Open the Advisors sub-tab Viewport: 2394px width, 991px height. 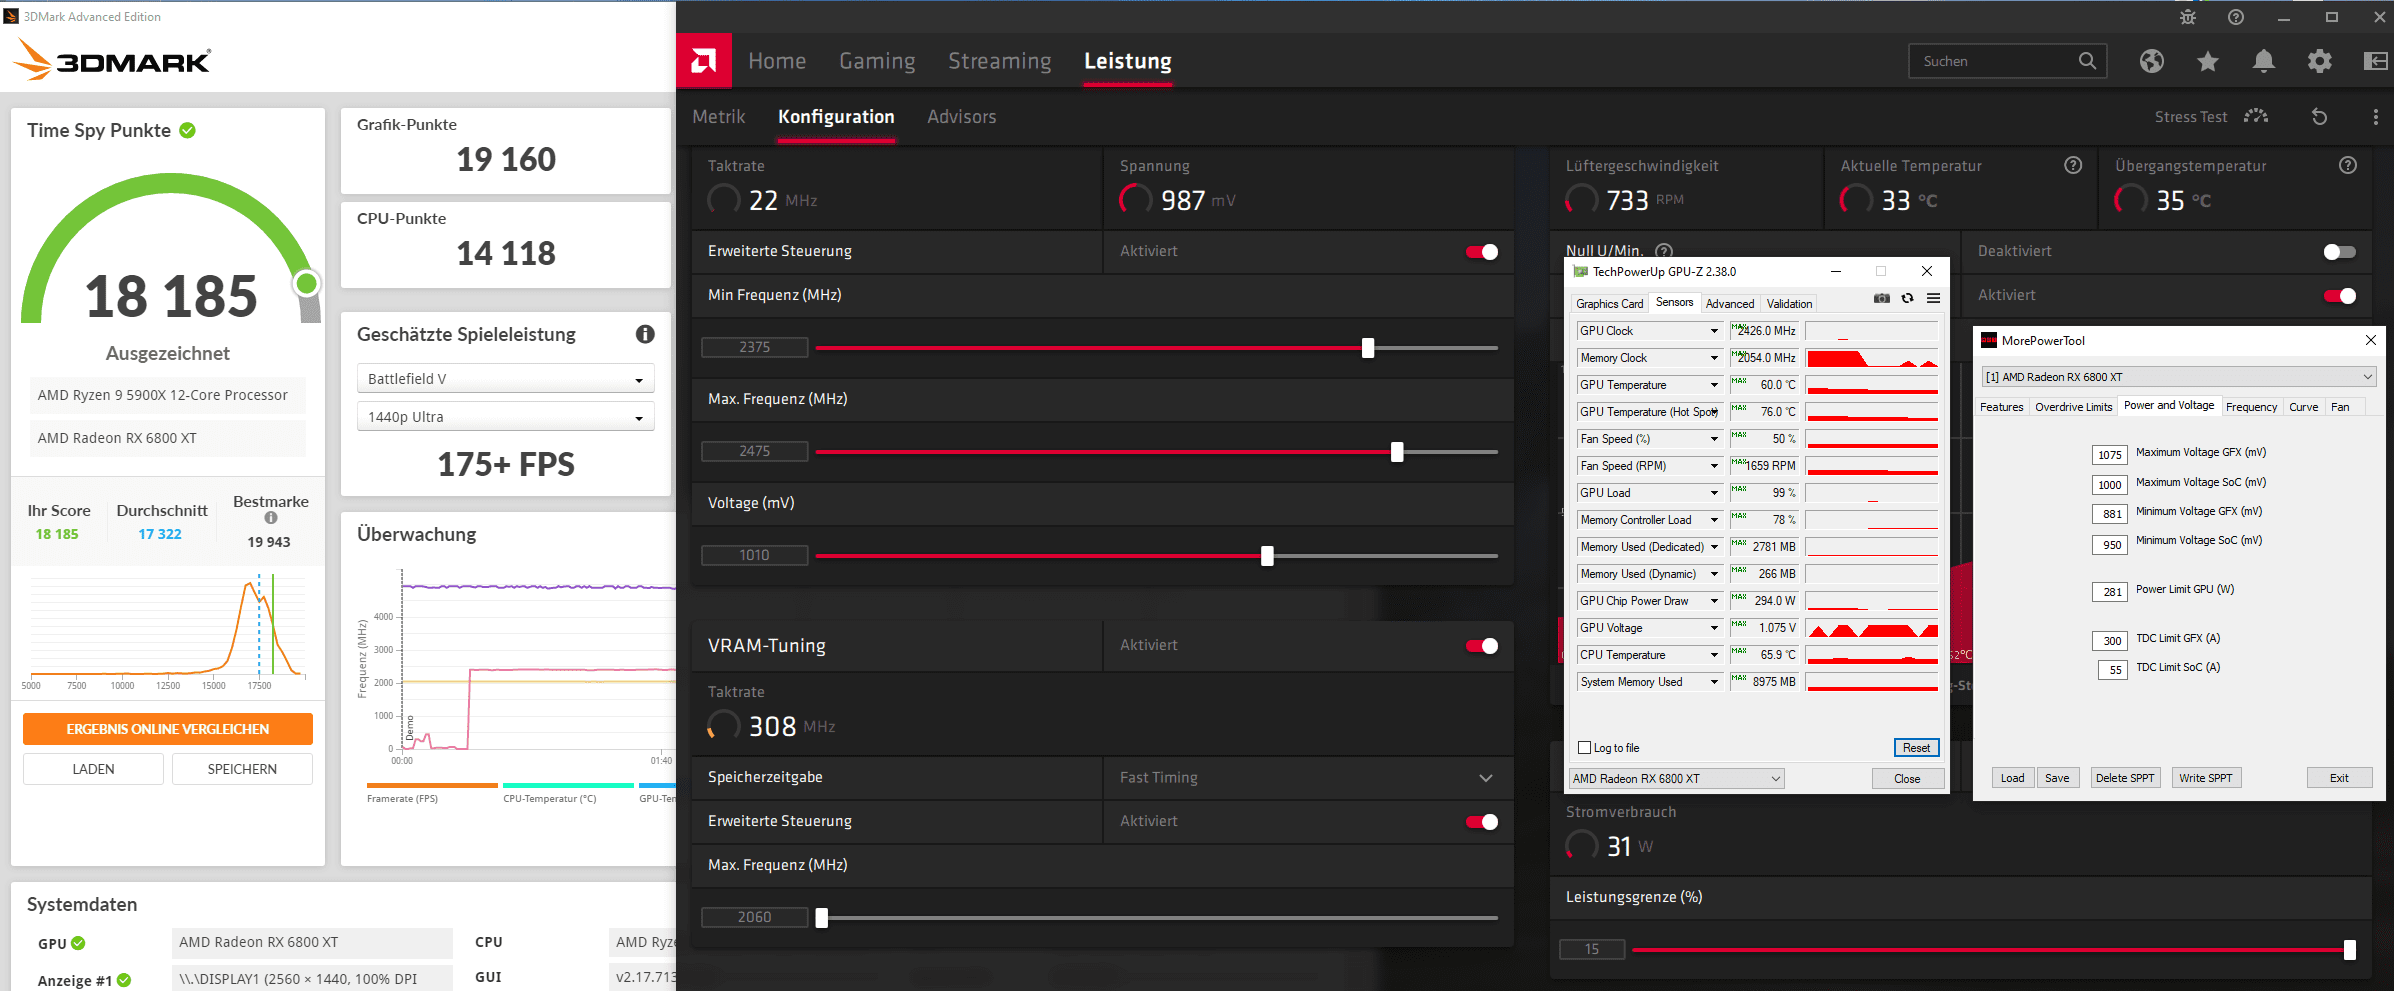pyautogui.click(x=962, y=117)
